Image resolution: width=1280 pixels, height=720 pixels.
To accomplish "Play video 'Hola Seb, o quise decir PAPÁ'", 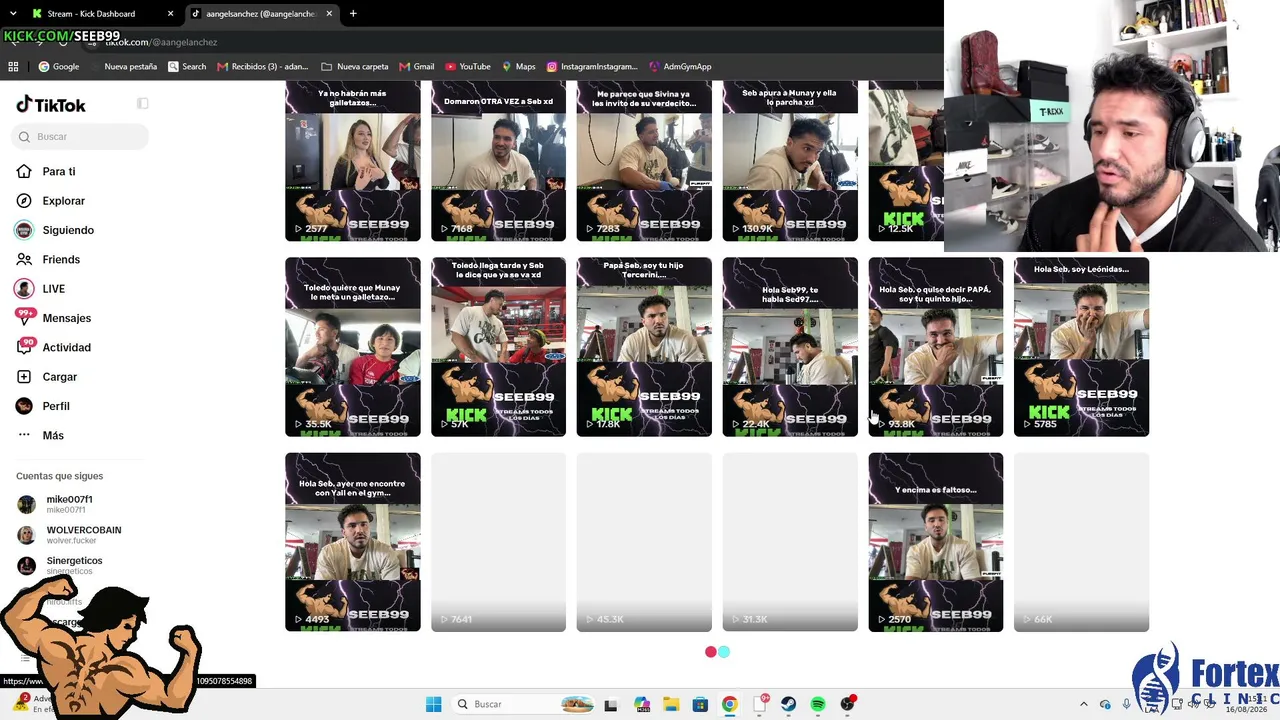I will pos(936,347).
